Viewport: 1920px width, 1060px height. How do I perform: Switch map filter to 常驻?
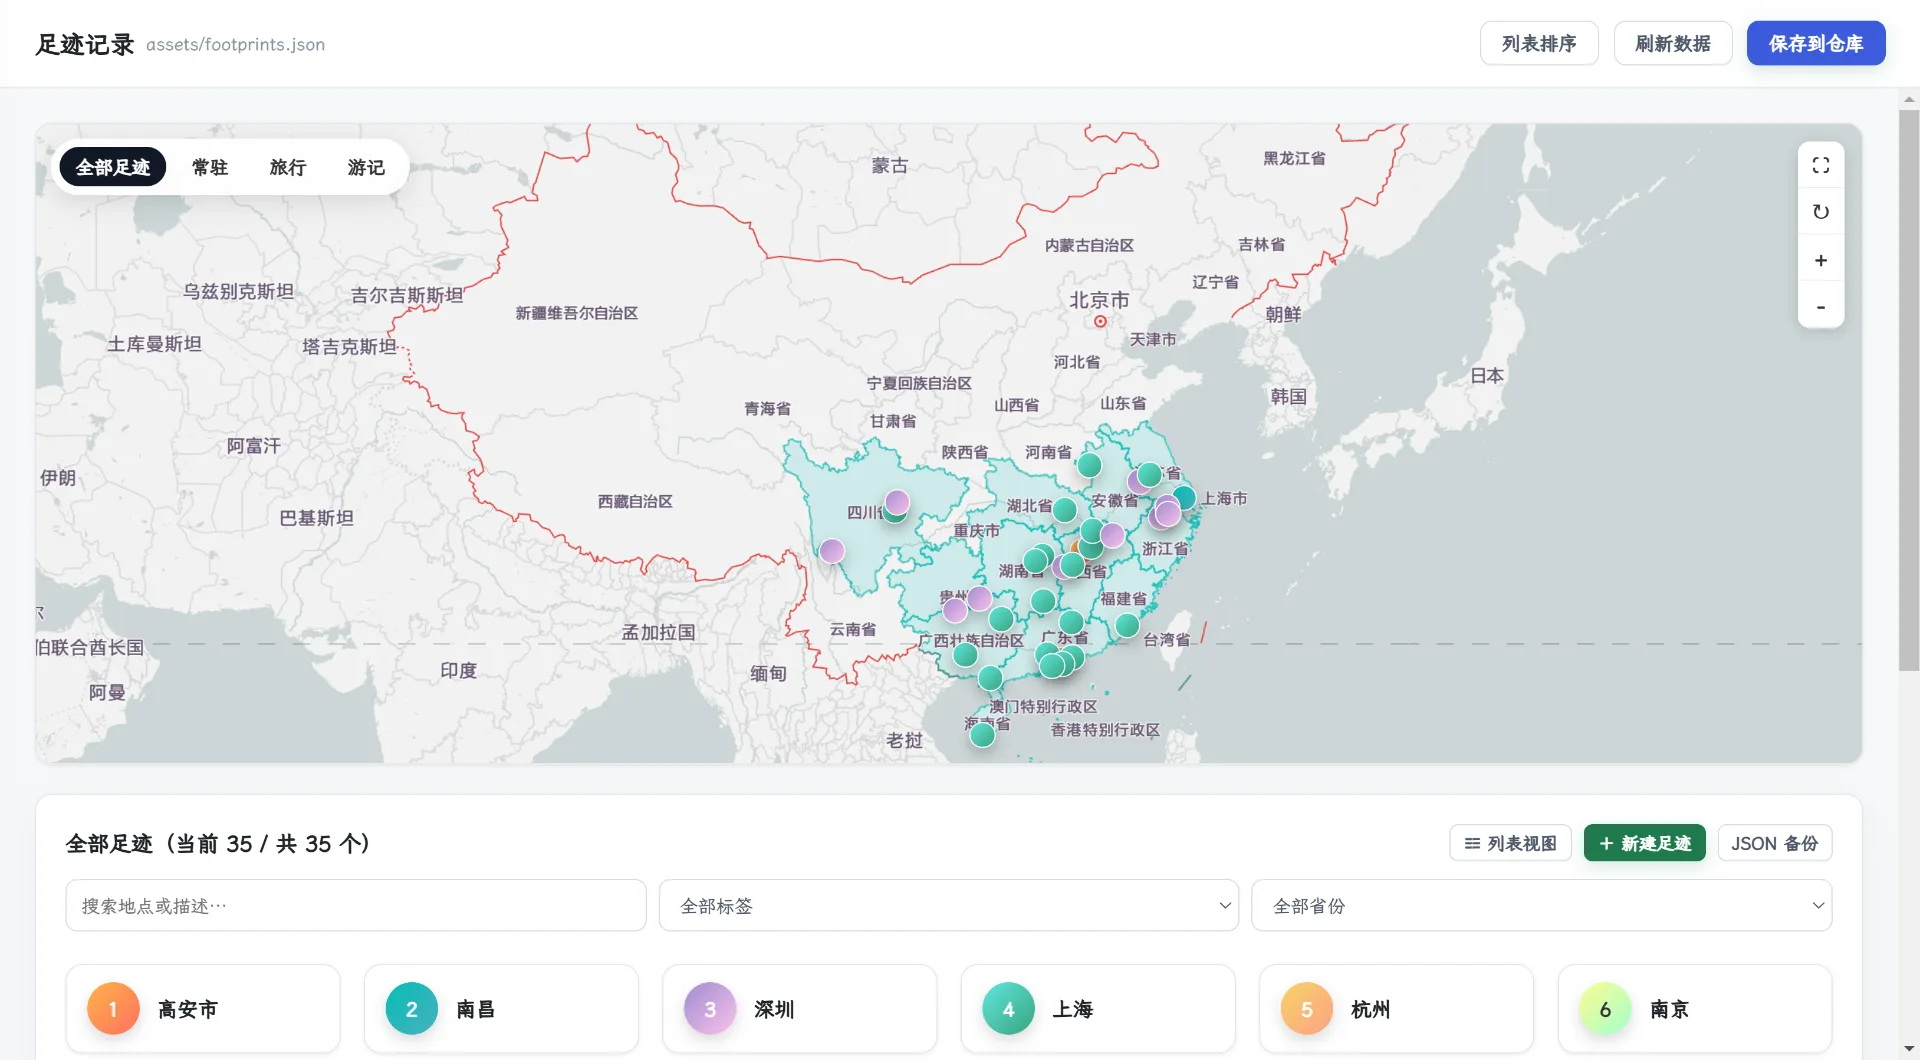[x=210, y=167]
